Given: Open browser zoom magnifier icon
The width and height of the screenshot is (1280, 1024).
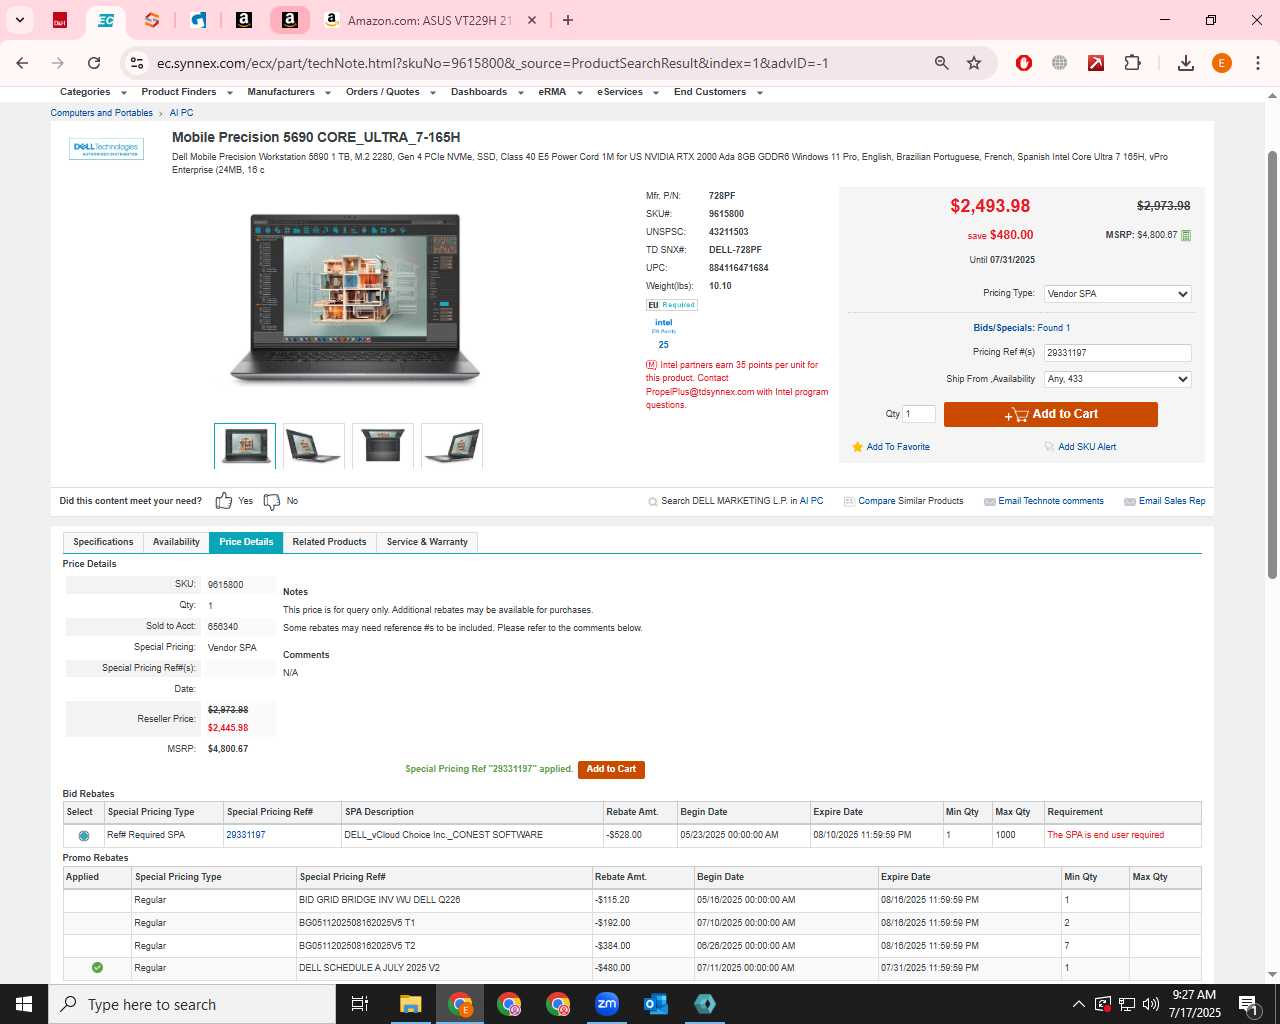Looking at the screenshot, I should point(941,63).
